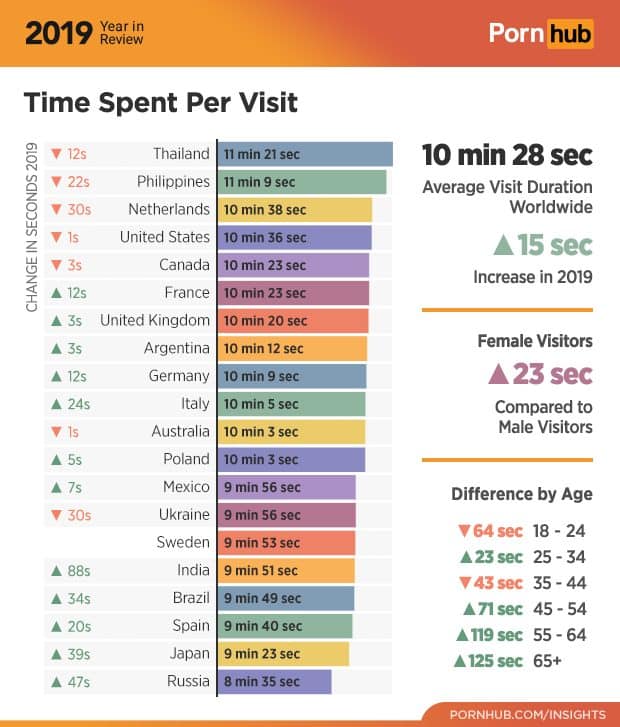The height and width of the screenshot is (727, 620).
Task: Click the green up arrow before 15 sec
Action: (505, 245)
